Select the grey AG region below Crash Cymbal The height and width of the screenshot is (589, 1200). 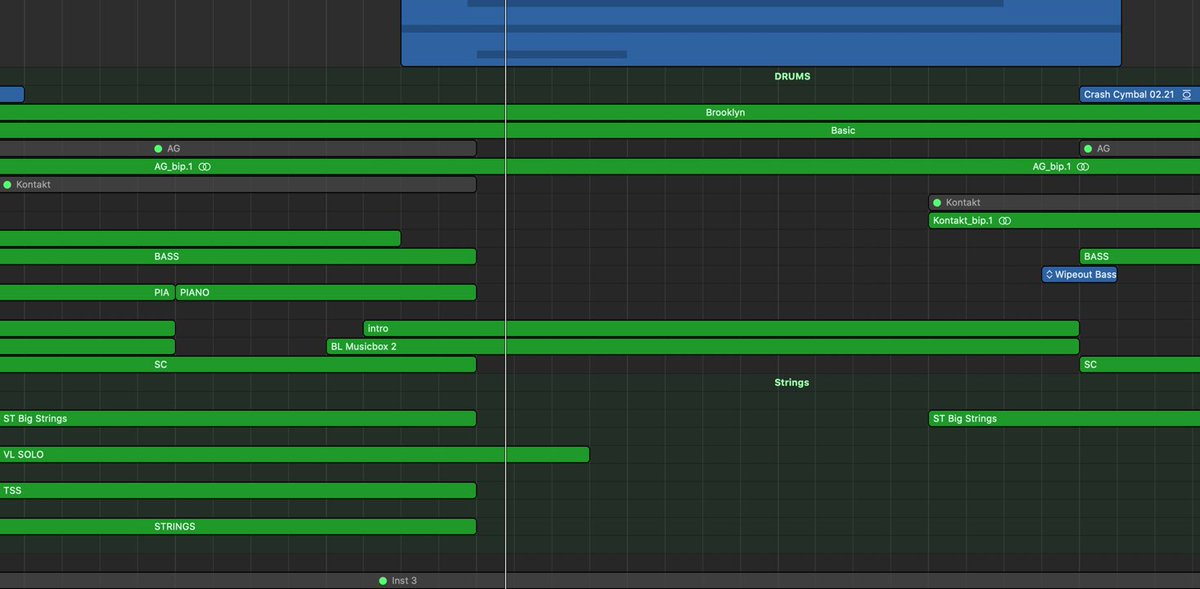(x=1140, y=149)
